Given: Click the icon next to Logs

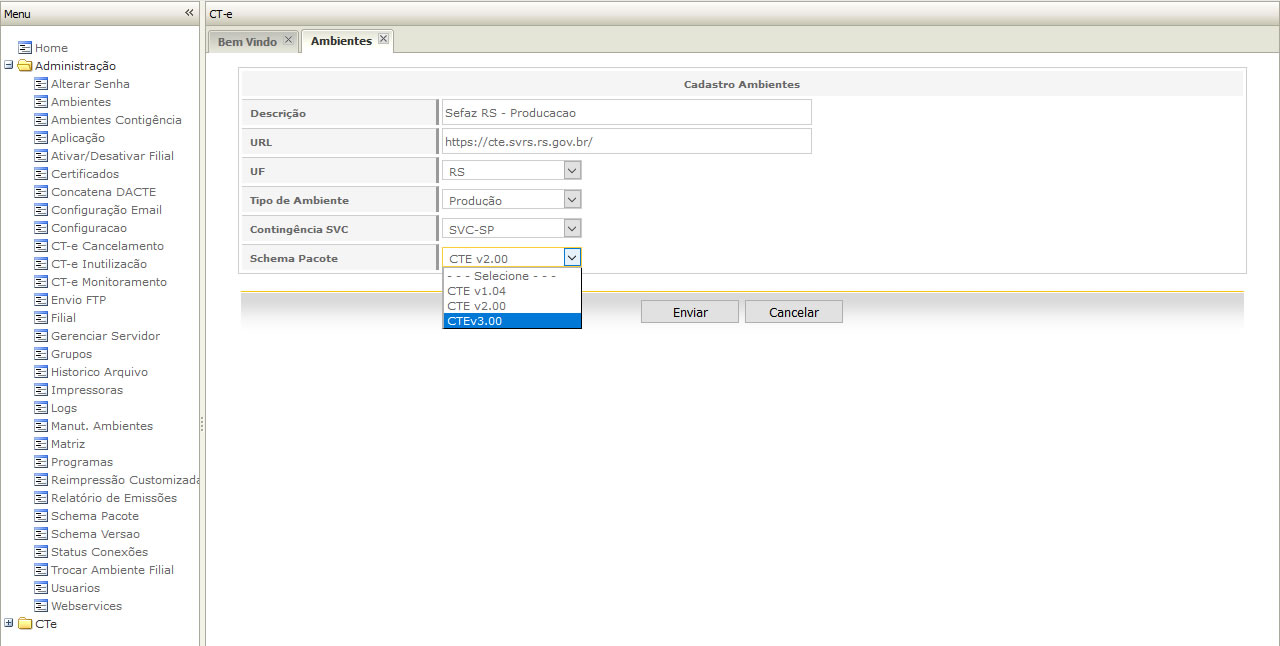Looking at the screenshot, I should click(x=41, y=408).
